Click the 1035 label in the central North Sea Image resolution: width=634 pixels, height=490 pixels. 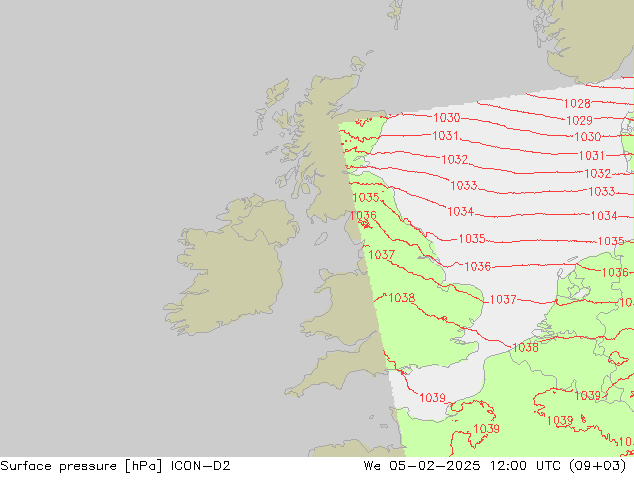pos(472,239)
